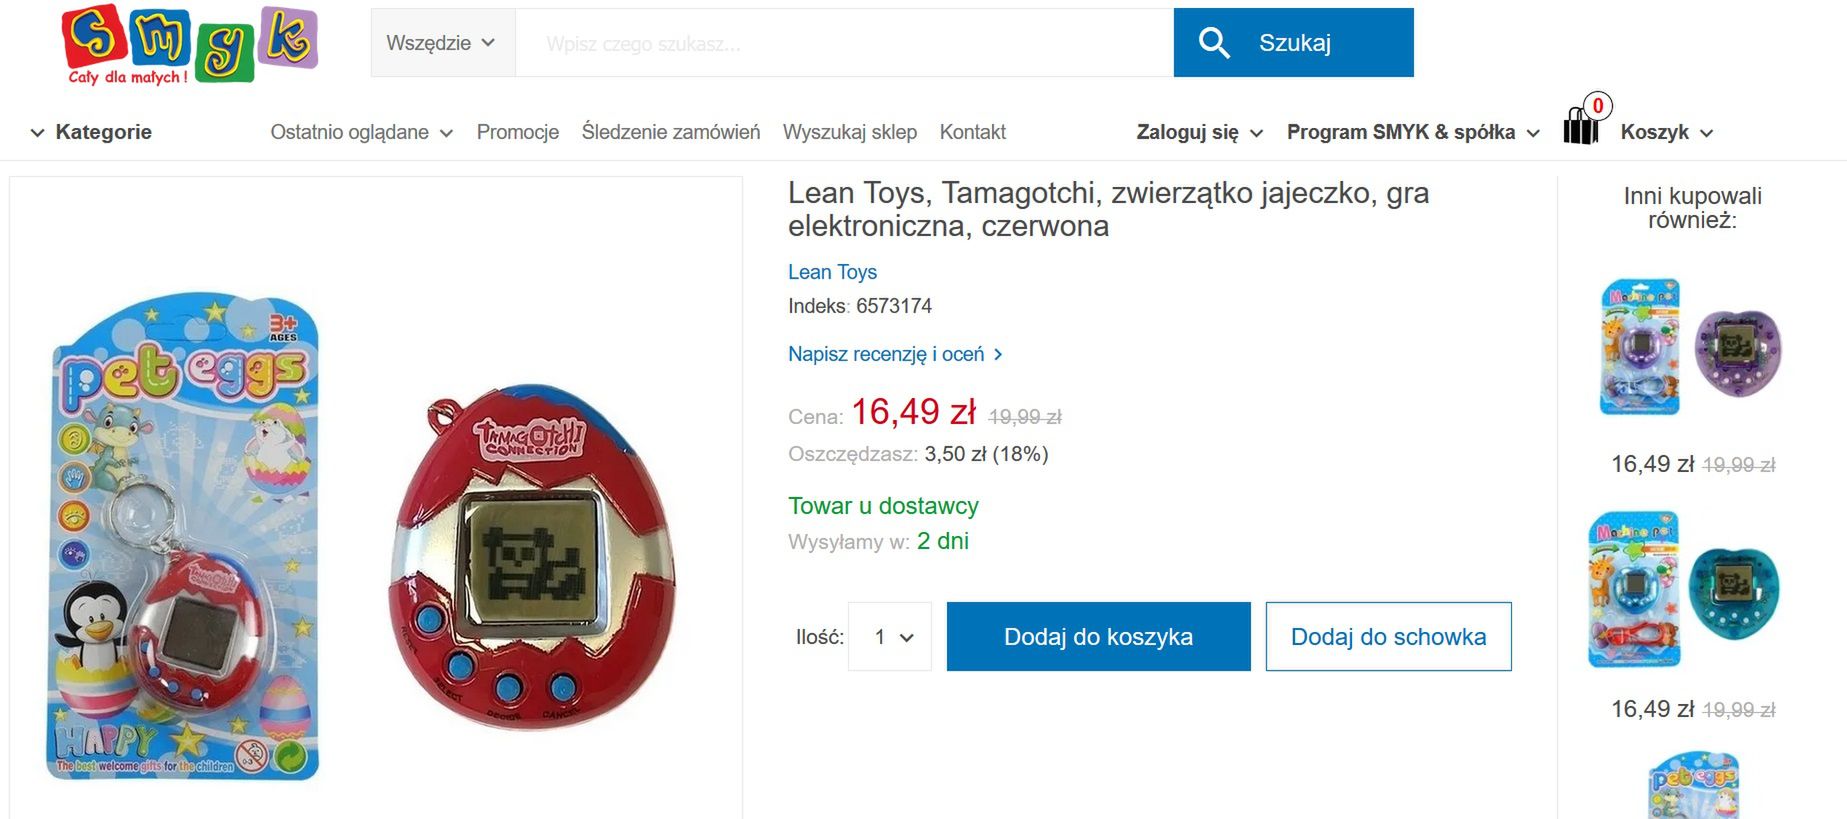
Task: Open the Program SMYK & spółka menu
Action: tap(1413, 132)
